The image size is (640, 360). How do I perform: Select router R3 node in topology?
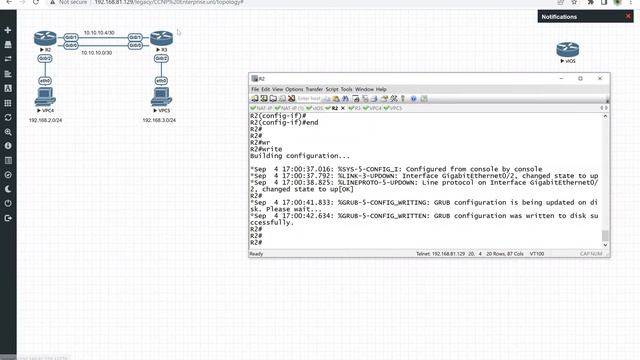tap(161, 38)
